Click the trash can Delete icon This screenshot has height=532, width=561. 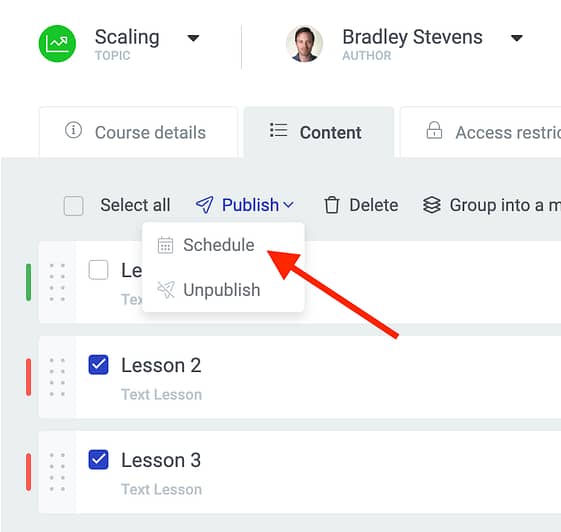[x=332, y=205]
